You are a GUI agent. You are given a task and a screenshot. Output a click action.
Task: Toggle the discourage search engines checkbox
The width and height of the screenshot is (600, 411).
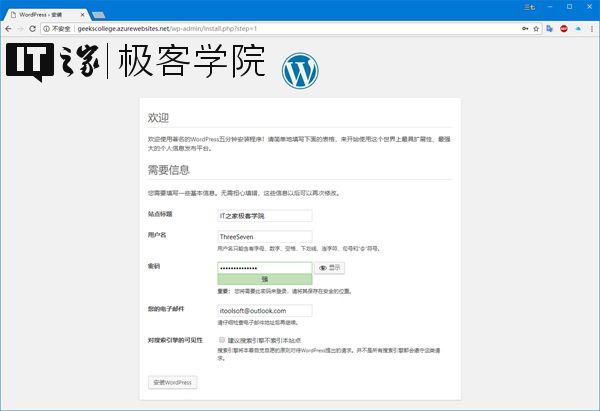click(x=222, y=340)
